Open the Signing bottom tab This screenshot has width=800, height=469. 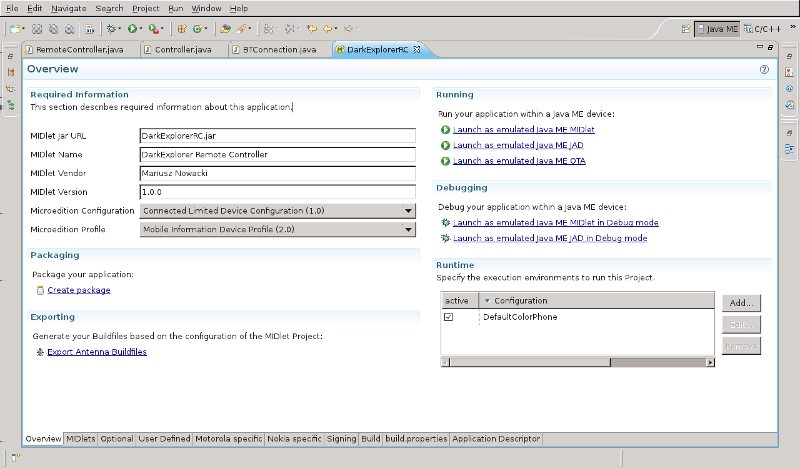[x=341, y=439]
